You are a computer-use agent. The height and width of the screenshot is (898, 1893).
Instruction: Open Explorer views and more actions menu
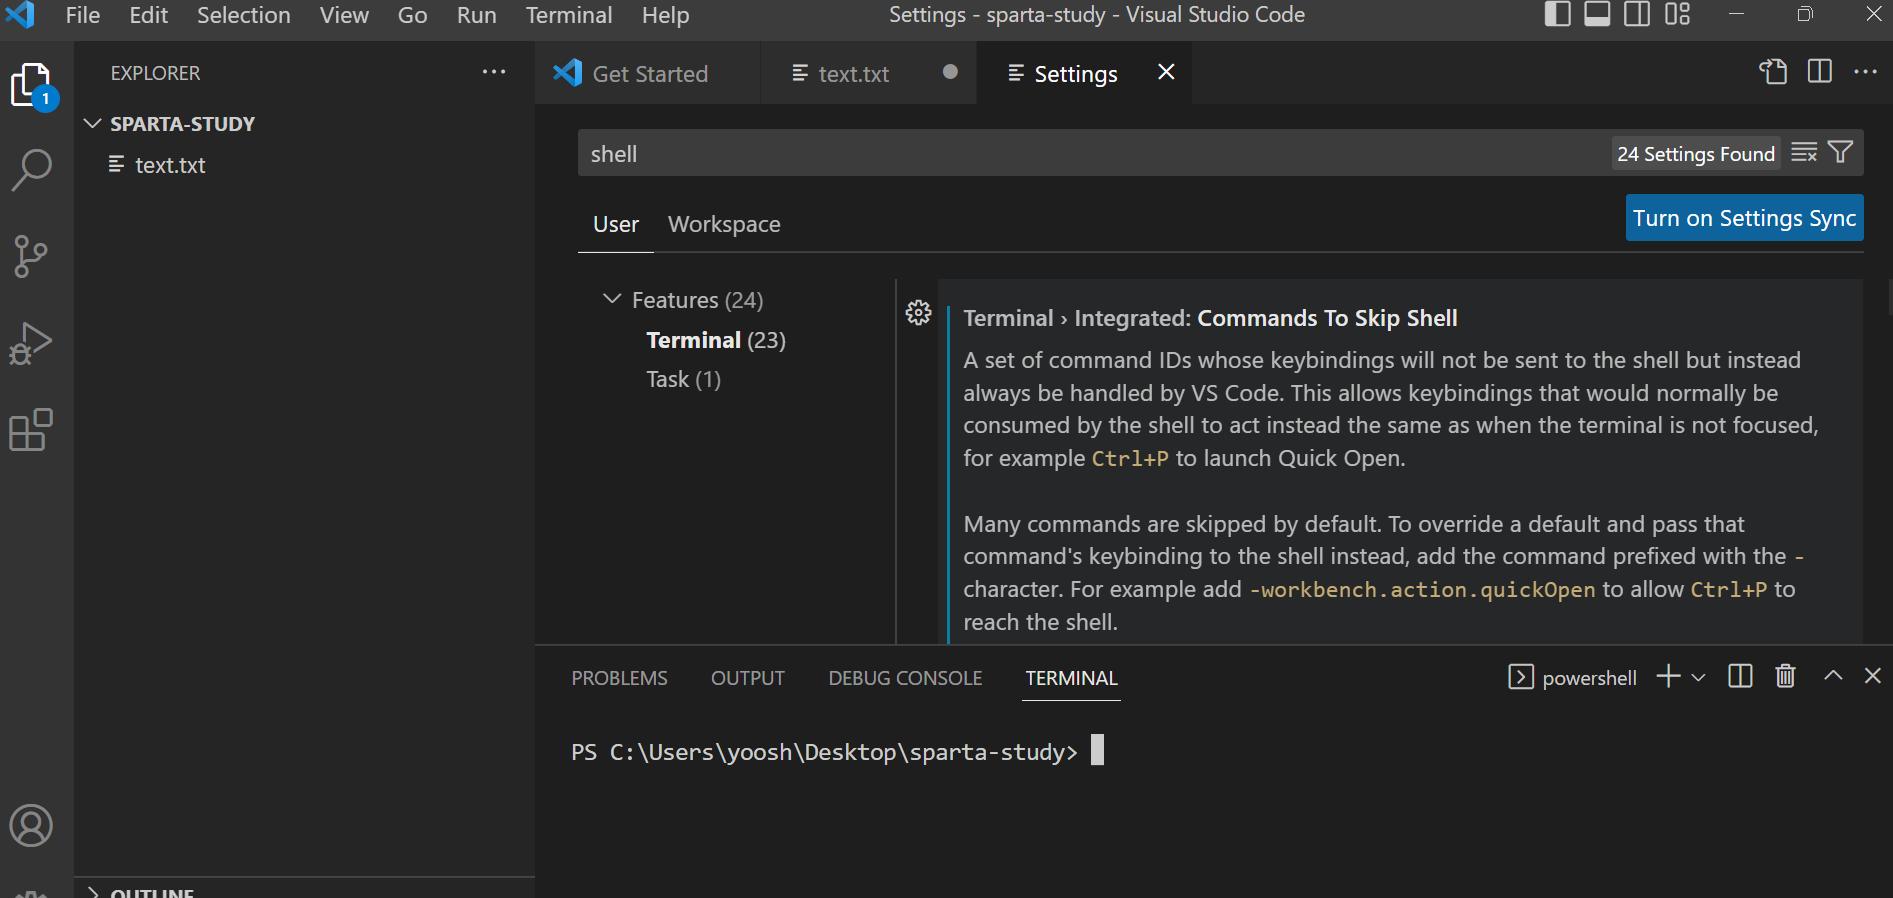click(494, 72)
